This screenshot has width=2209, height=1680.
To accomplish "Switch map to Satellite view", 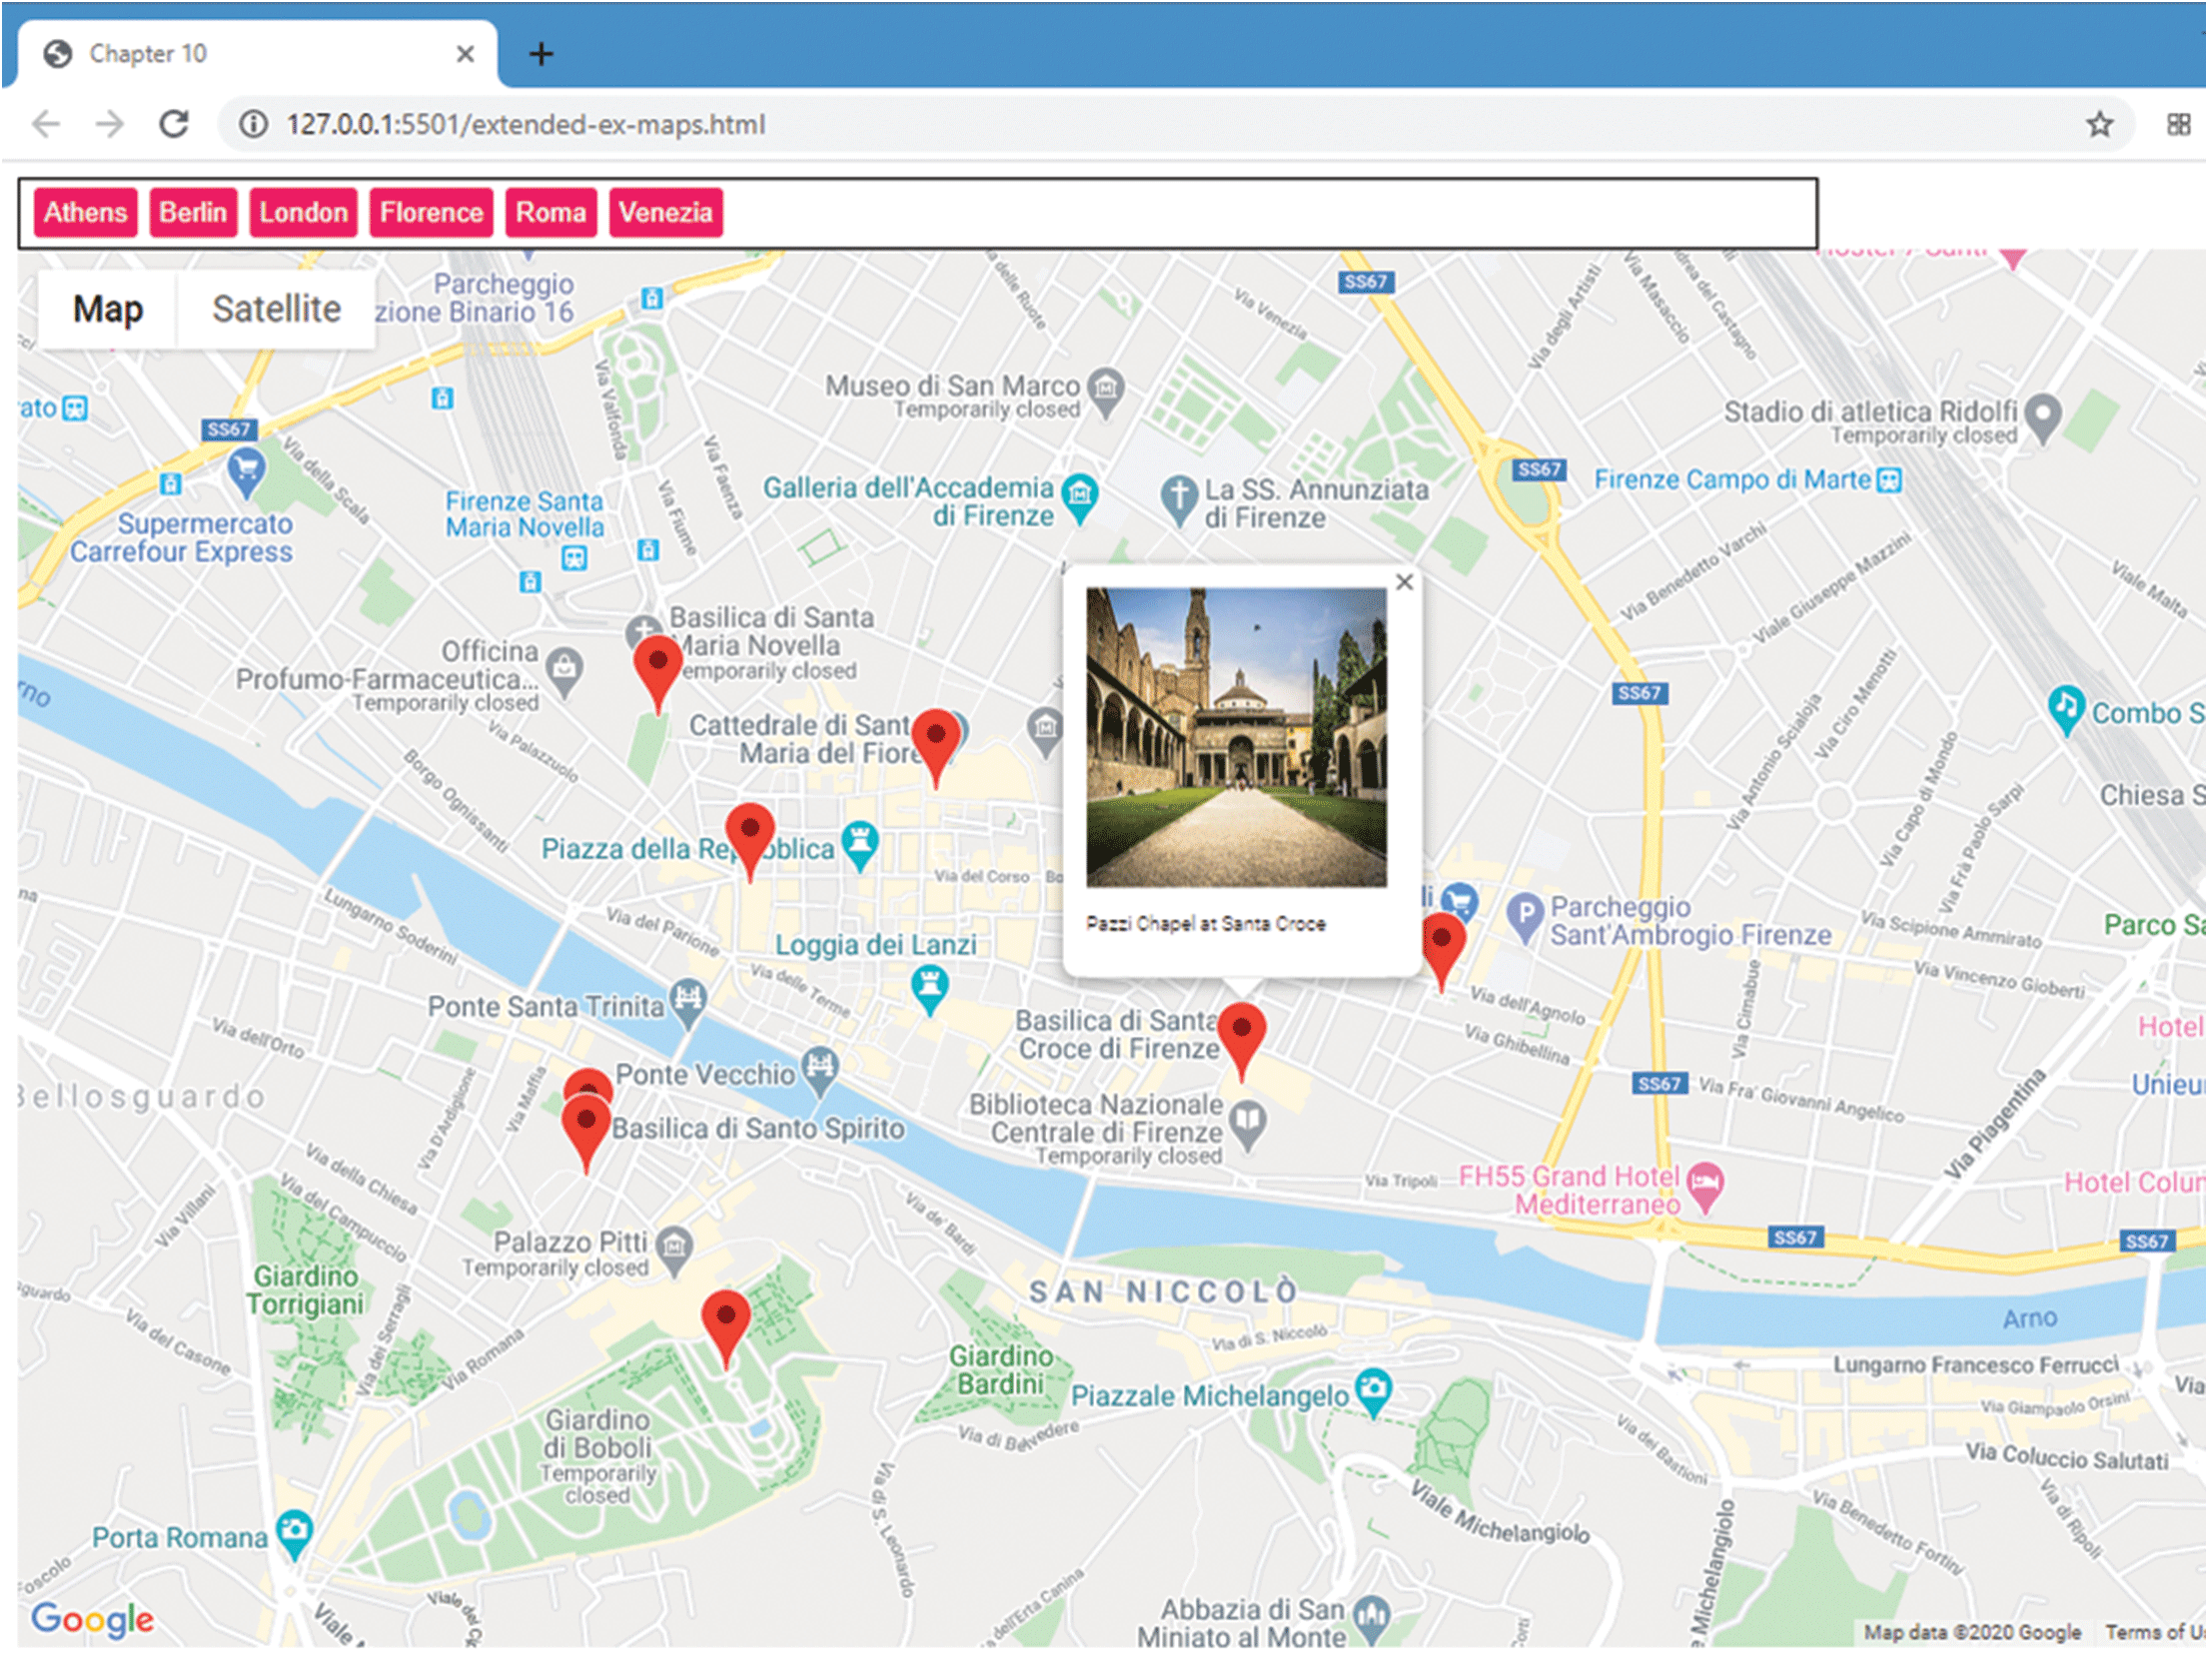I will point(276,309).
